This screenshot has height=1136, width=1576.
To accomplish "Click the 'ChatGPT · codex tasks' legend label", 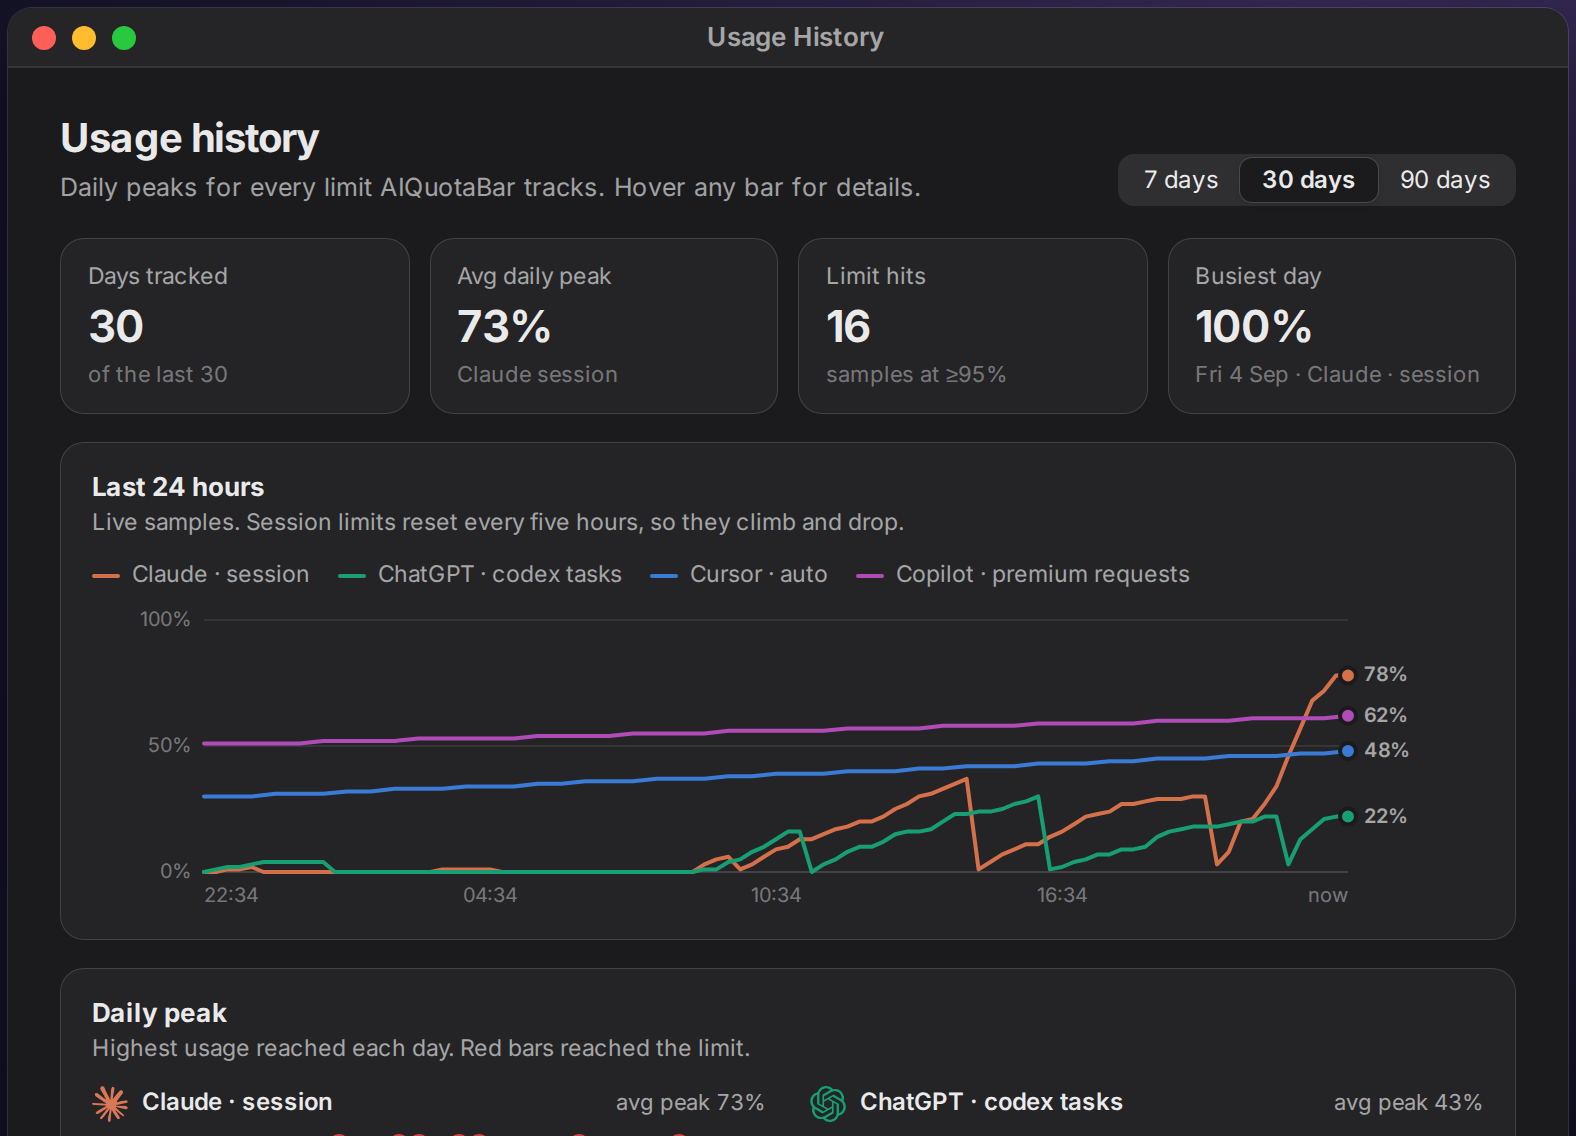I will 500,574.
